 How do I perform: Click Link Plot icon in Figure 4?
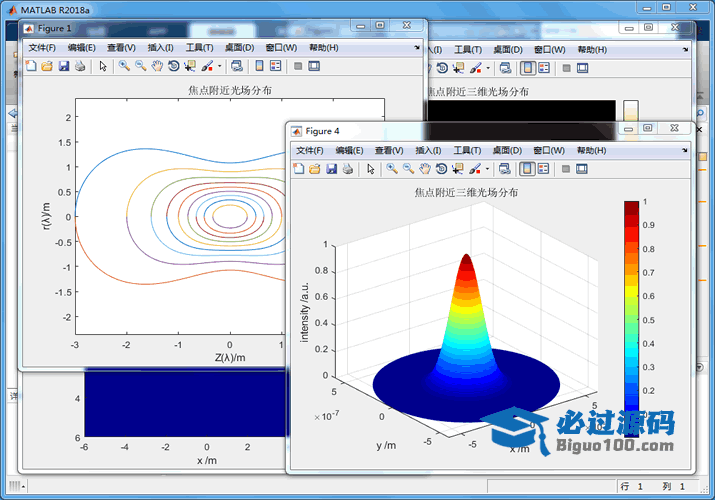coord(504,169)
